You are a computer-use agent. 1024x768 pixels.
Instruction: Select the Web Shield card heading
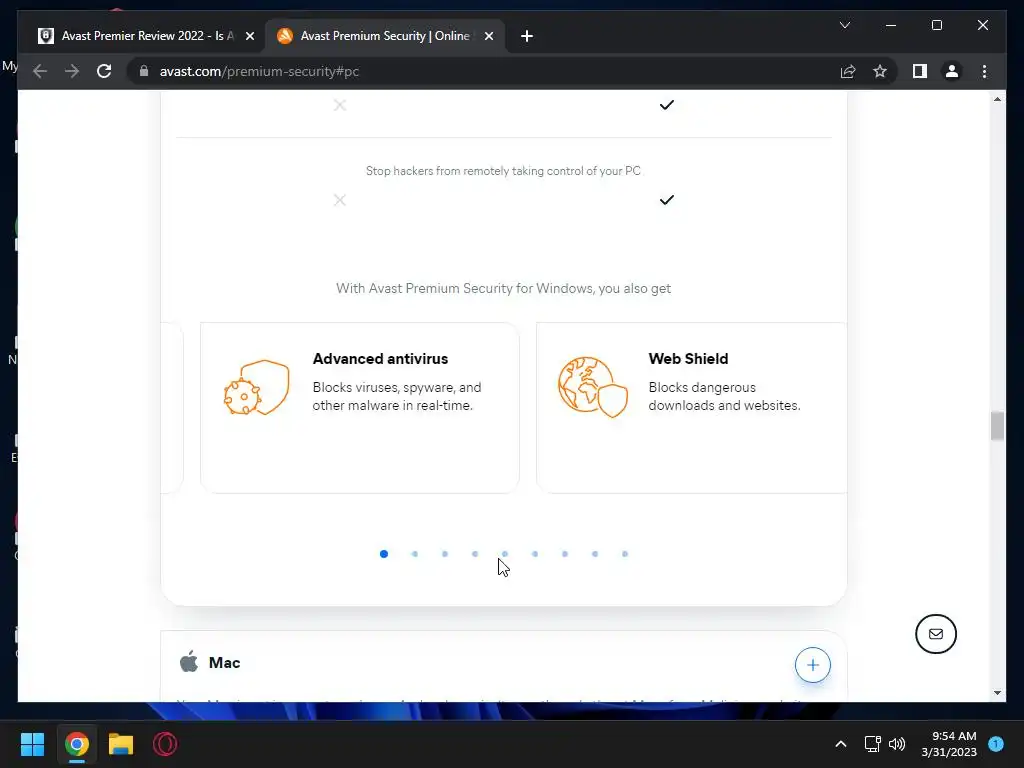[x=688, y=359]
